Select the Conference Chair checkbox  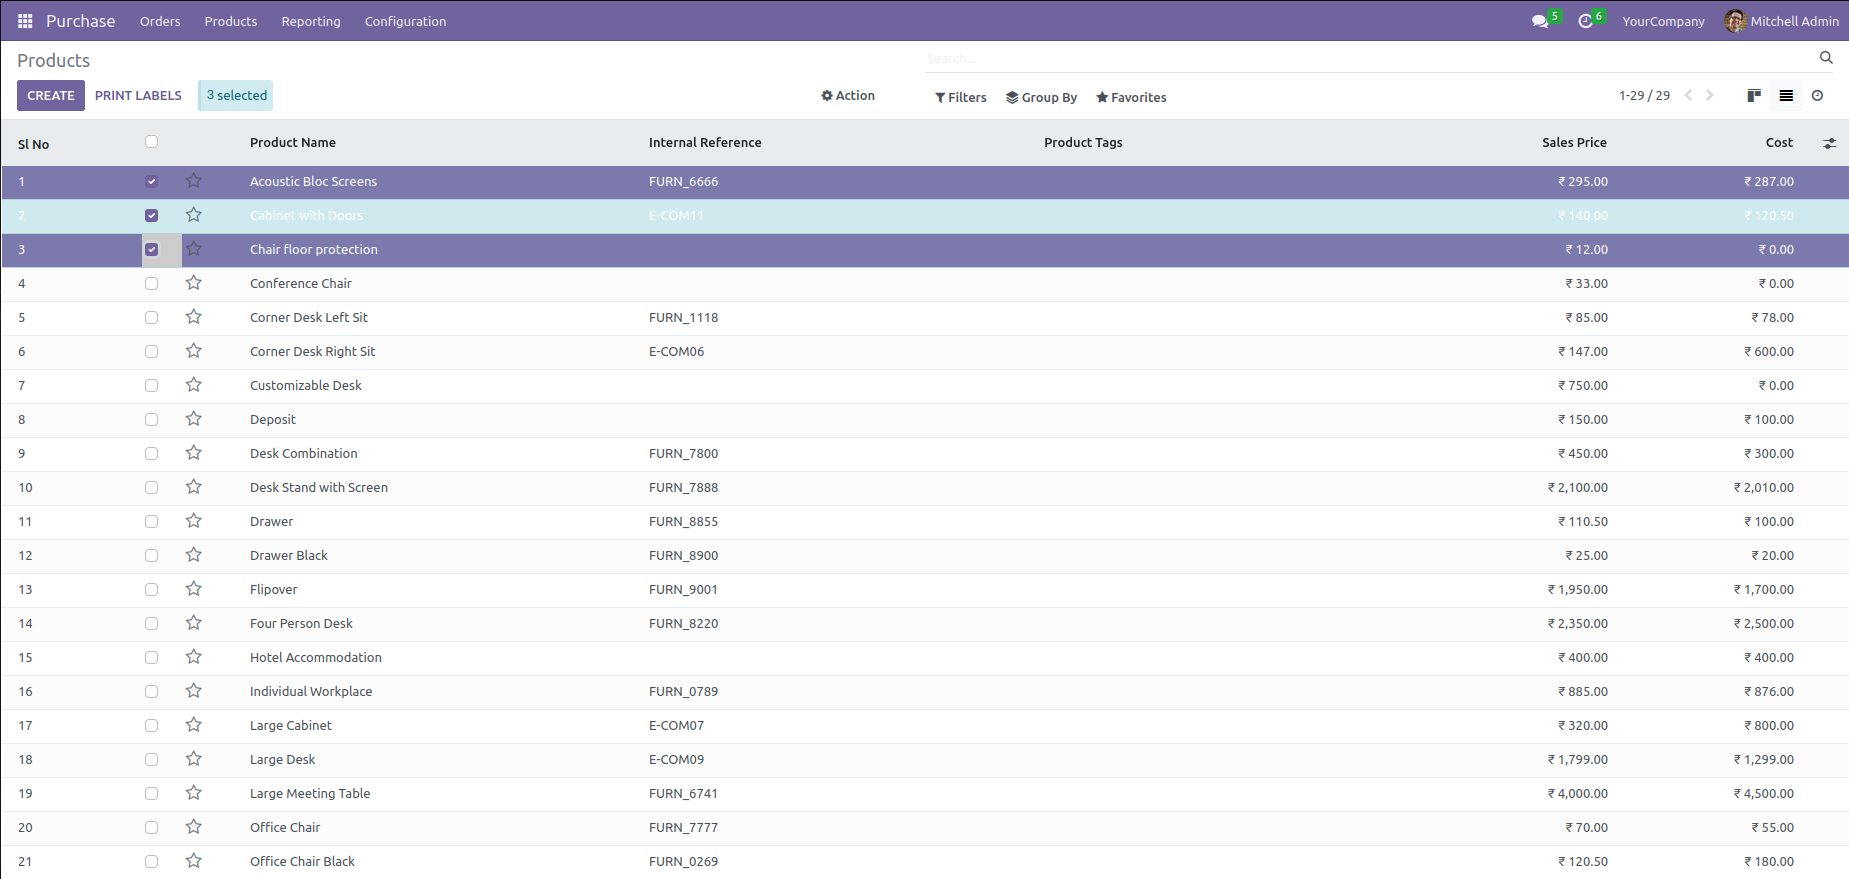coord(151,284)
